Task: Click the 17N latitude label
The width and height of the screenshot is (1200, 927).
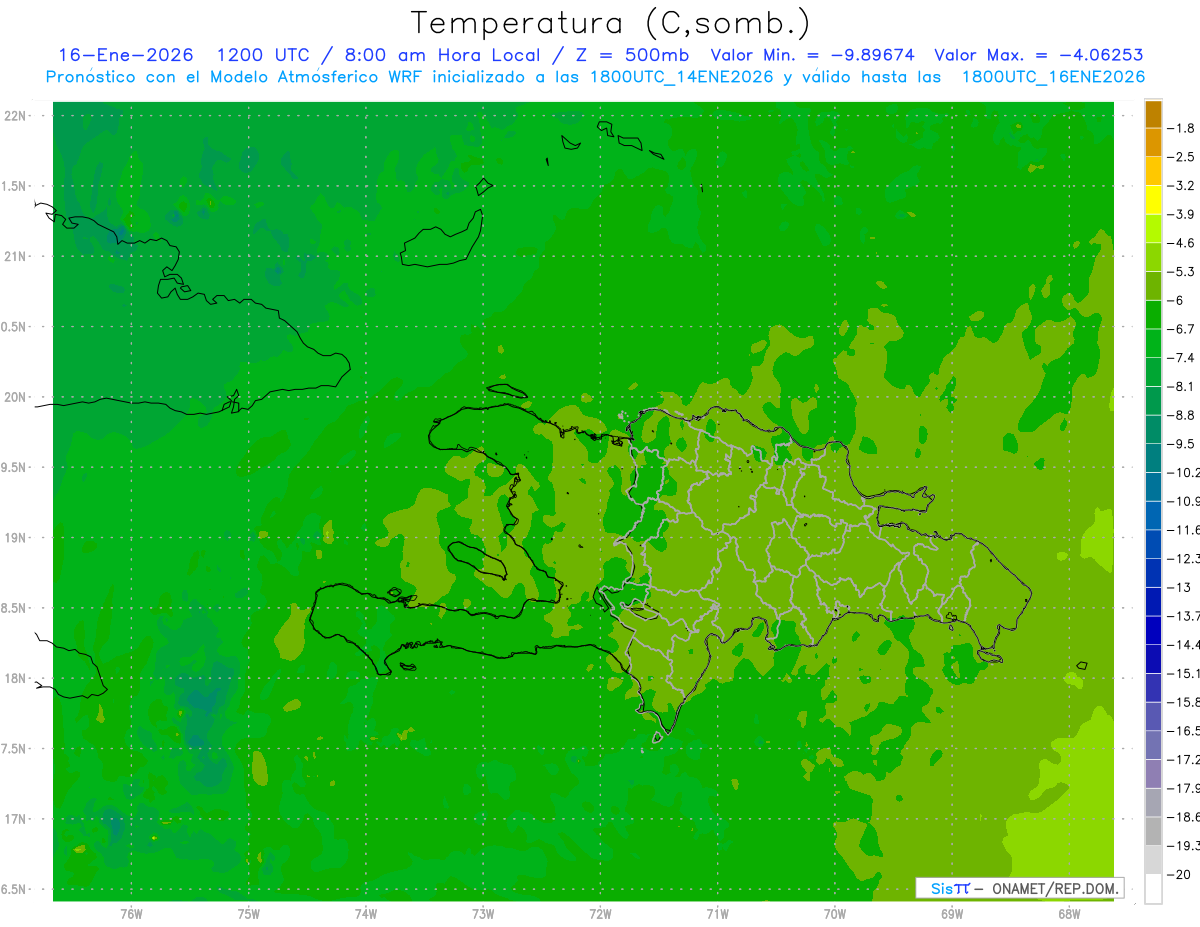Action: pyautogui.click(x=16, y=819)
